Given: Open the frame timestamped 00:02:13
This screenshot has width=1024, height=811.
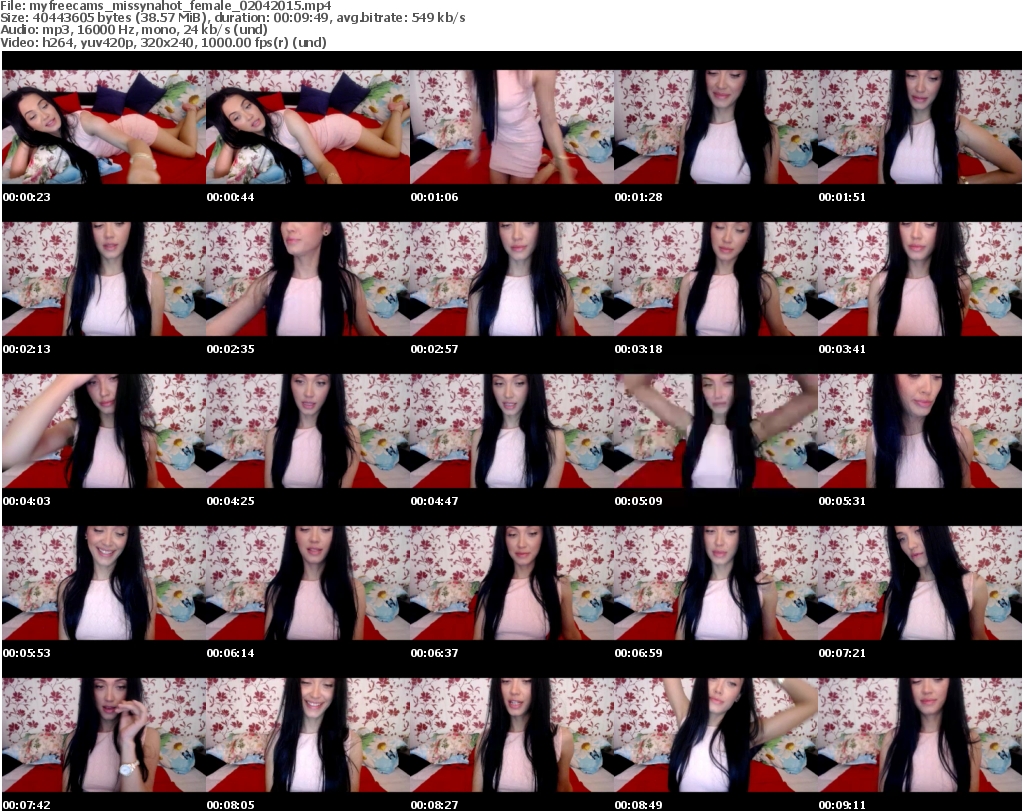Looking at the screenshot, I should pos(104,279).
